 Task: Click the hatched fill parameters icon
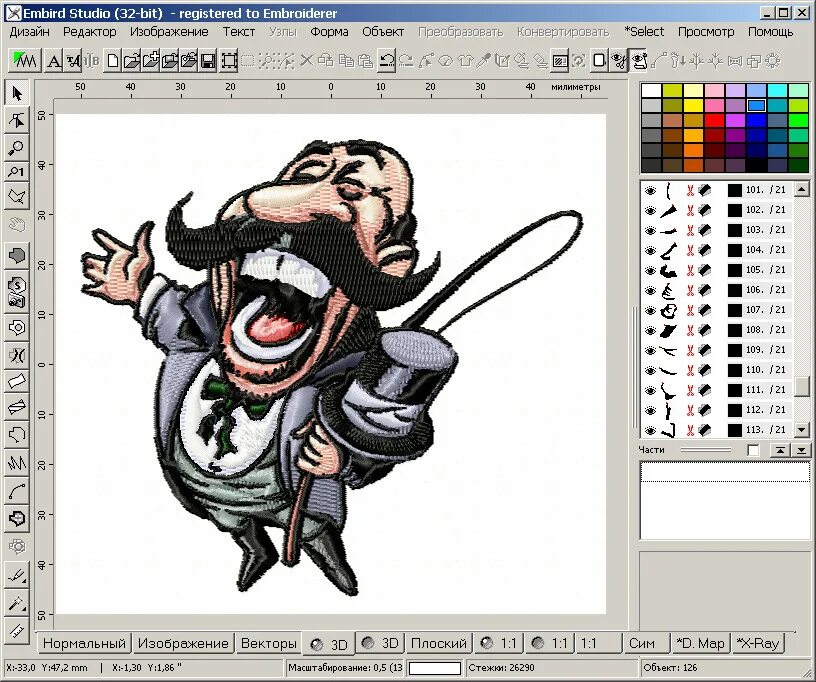(560, 61)
